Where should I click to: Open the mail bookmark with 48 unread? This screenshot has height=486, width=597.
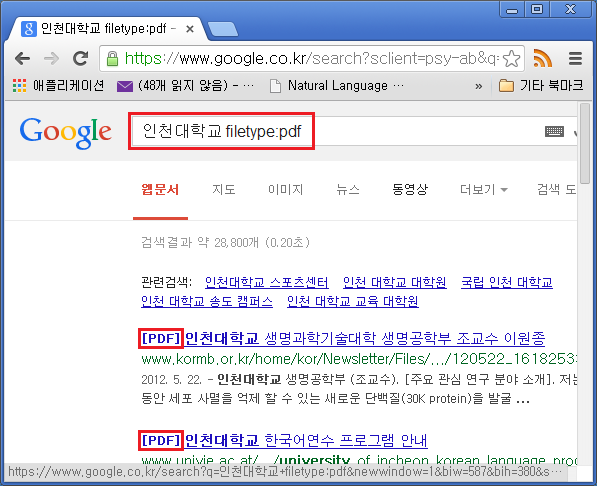(x=185, y=86)
